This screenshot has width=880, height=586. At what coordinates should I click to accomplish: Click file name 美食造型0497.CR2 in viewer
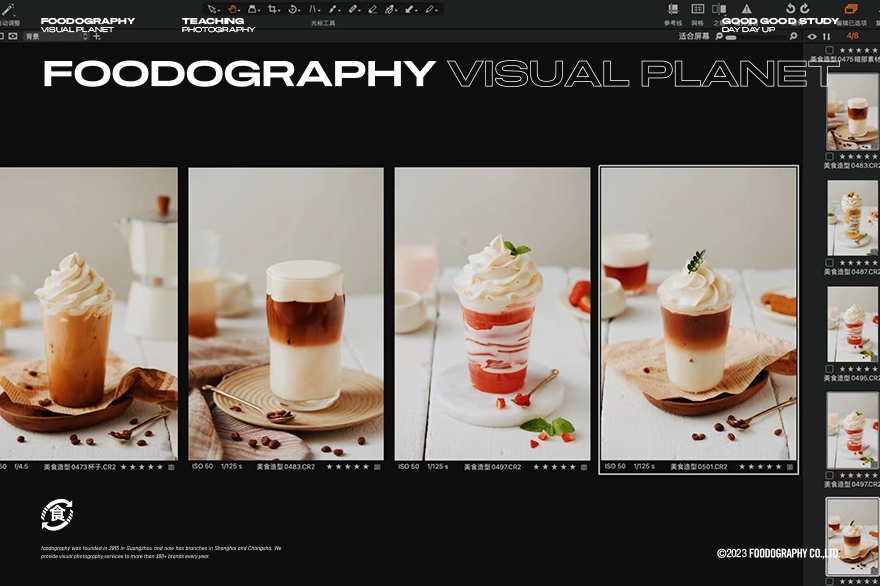point(492,467)
